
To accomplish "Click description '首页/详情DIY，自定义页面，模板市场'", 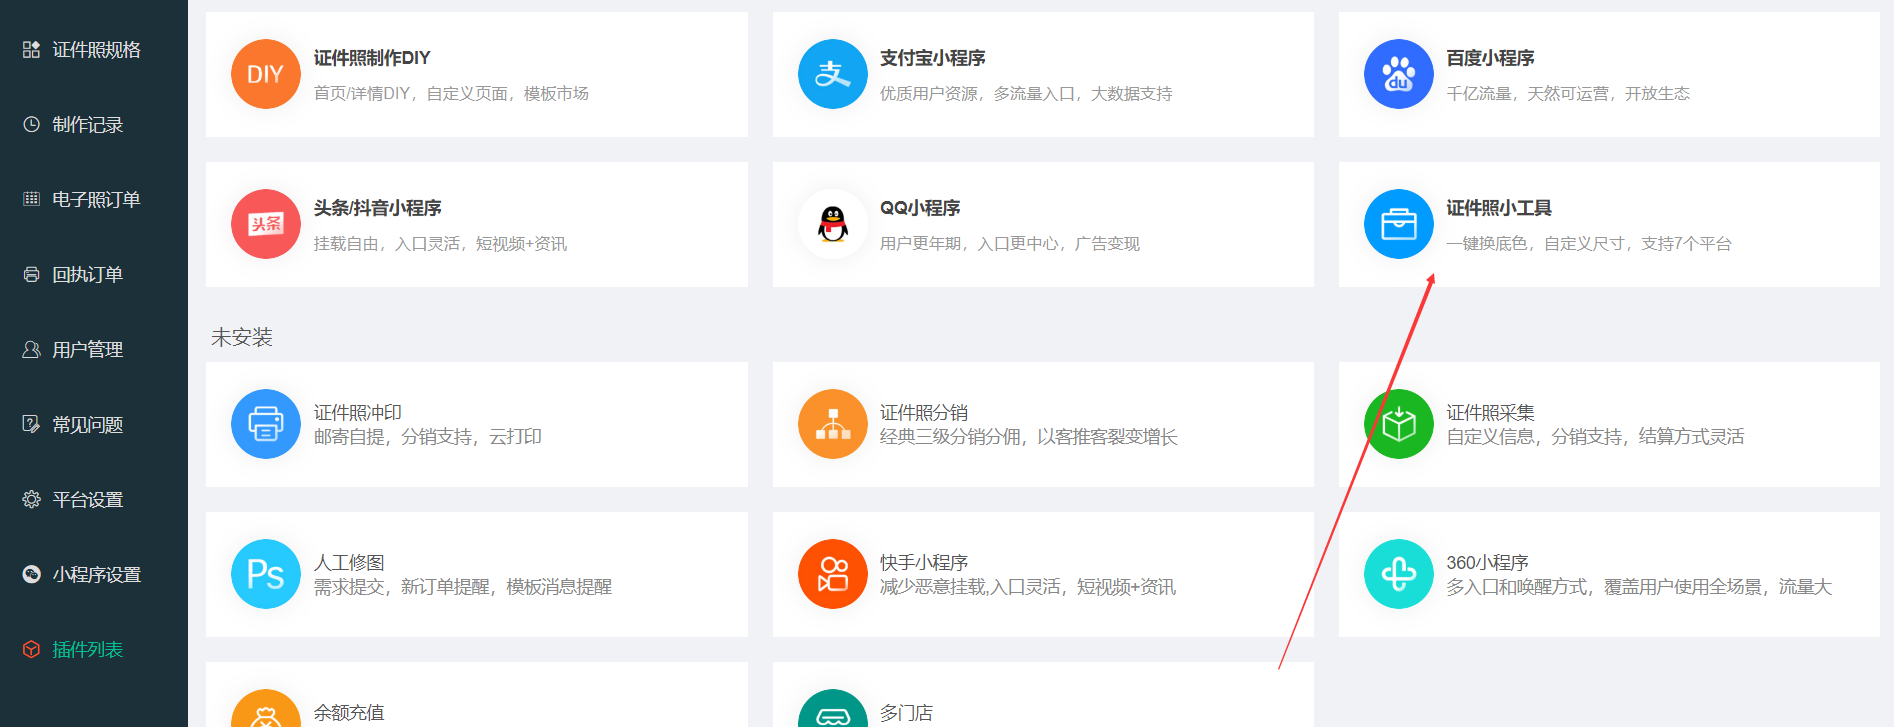I will [451, 93].
